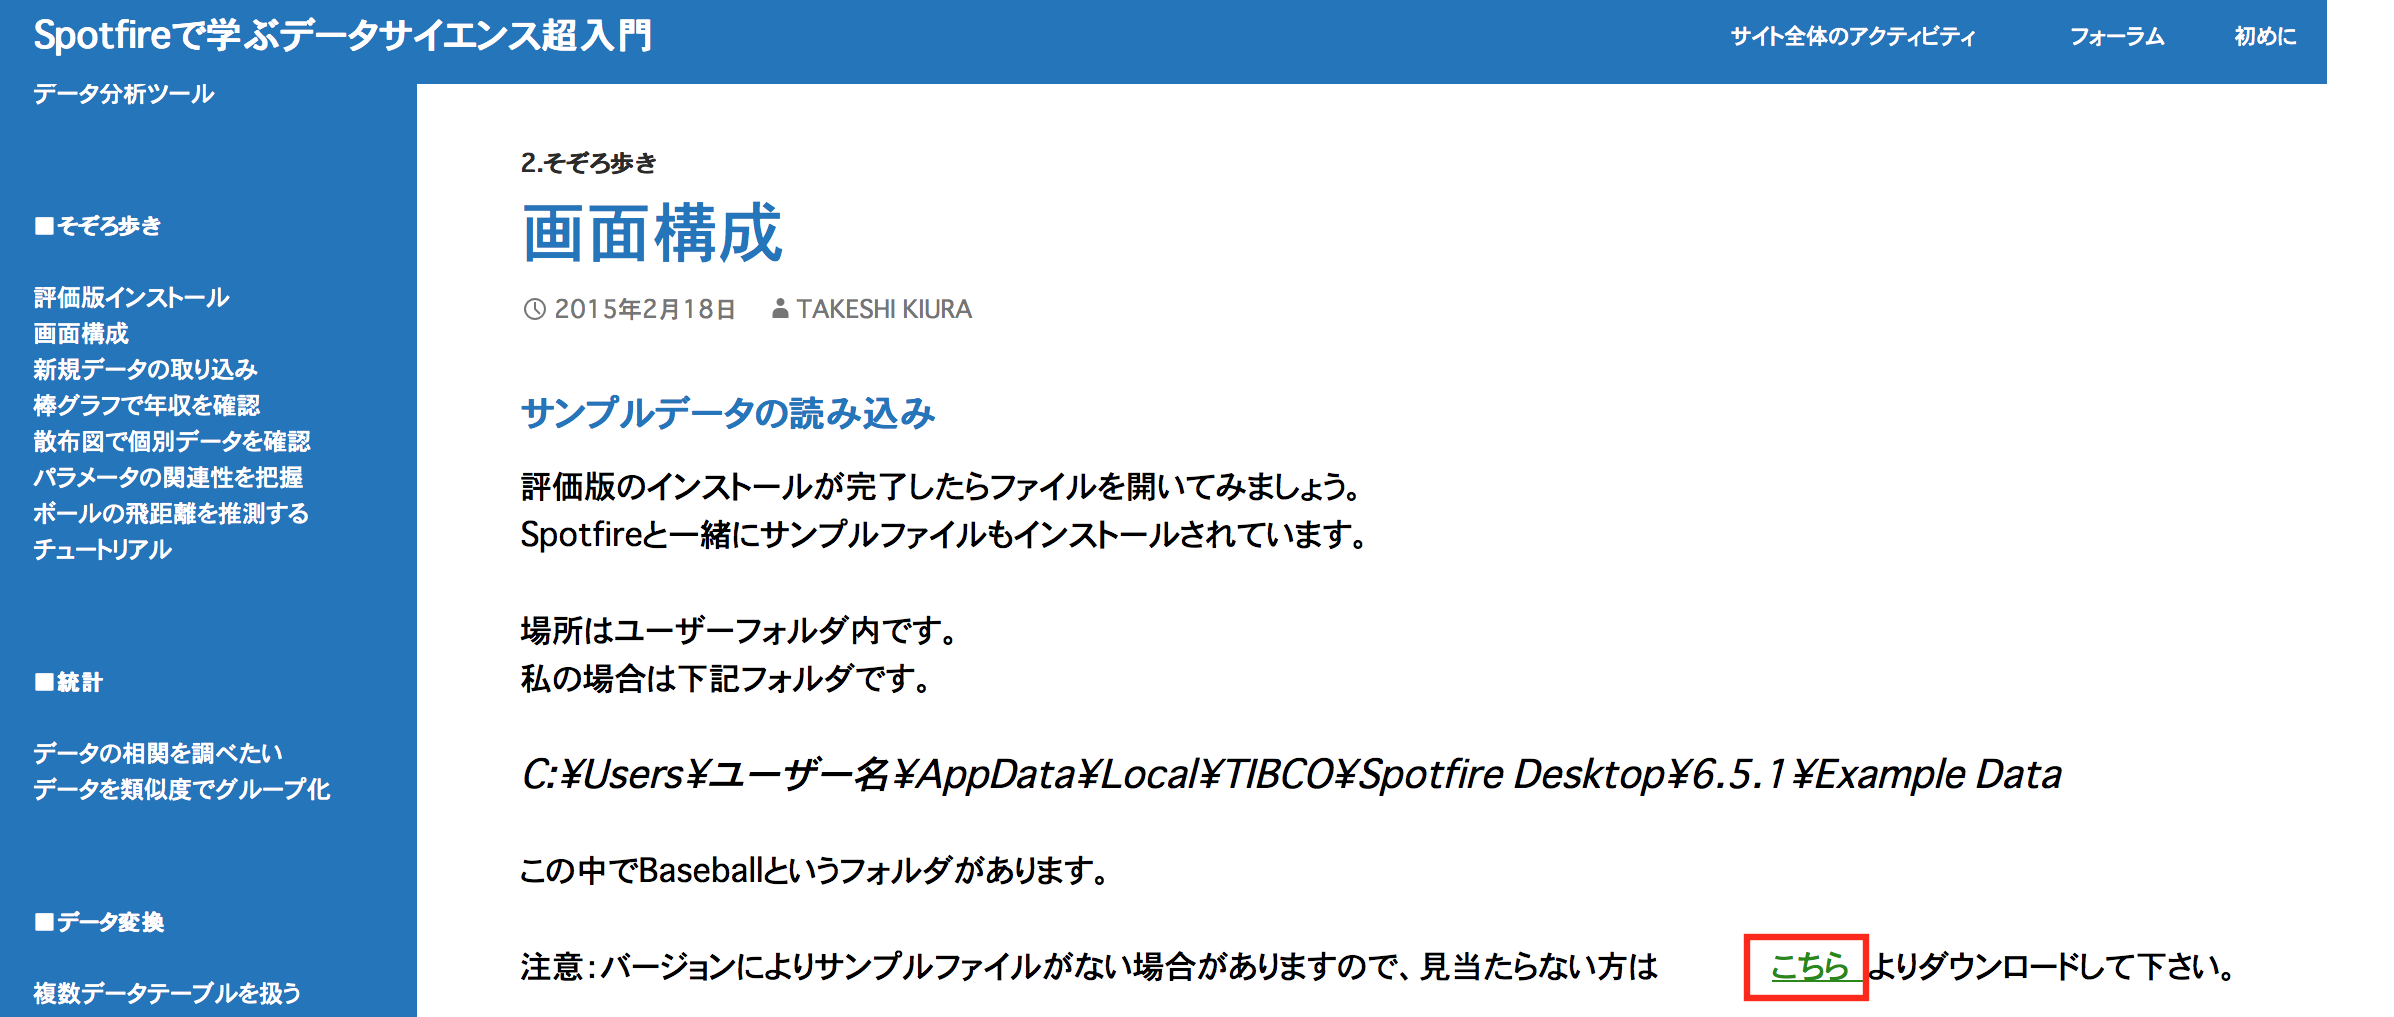Open 評価版インストール in the sidebar
2394x1017 pixels.
(130, 297)
